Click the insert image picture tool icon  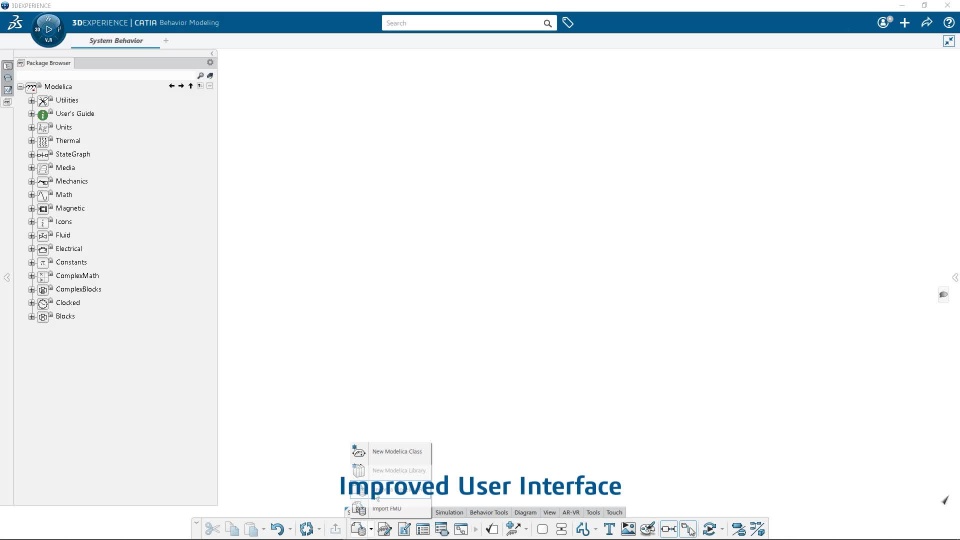[x=628, y=529]
